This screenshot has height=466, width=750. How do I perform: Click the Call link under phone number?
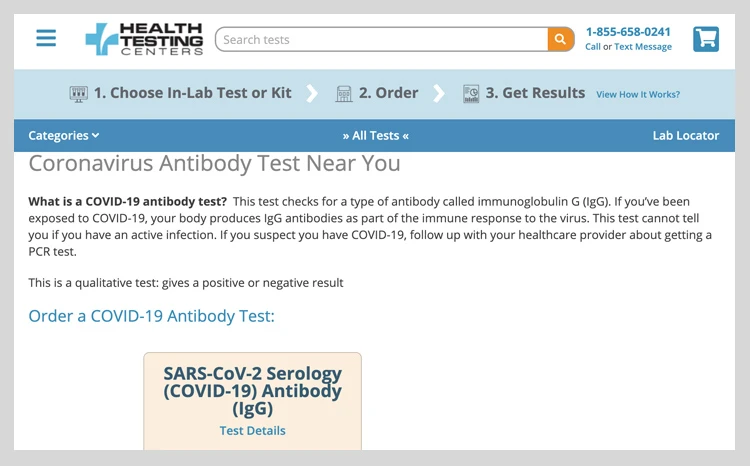(x=593, y=47)
